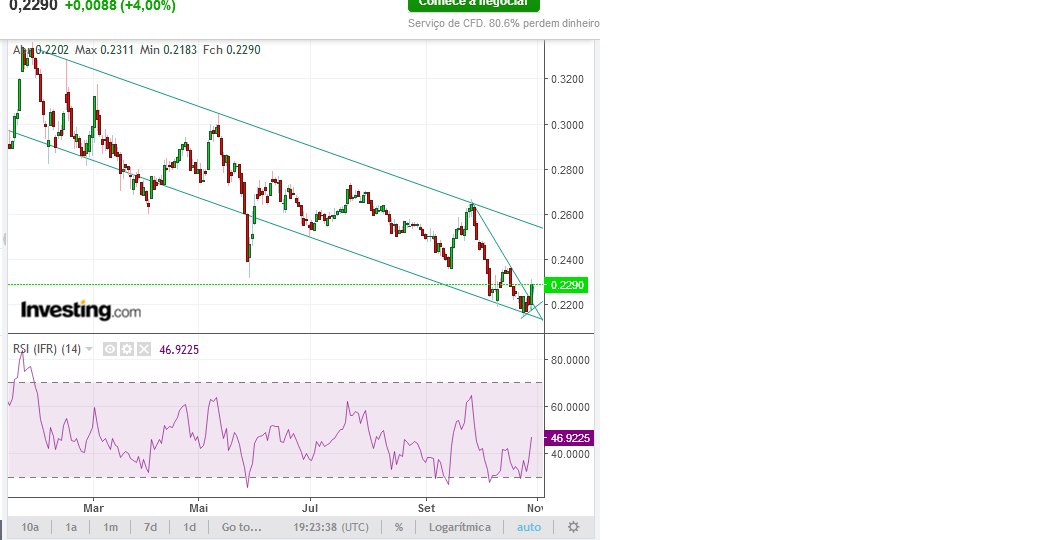Click the Serviço de CFD disclaimer text
The width and height of the screenshot is (1043, 540).
coord(504,23)
